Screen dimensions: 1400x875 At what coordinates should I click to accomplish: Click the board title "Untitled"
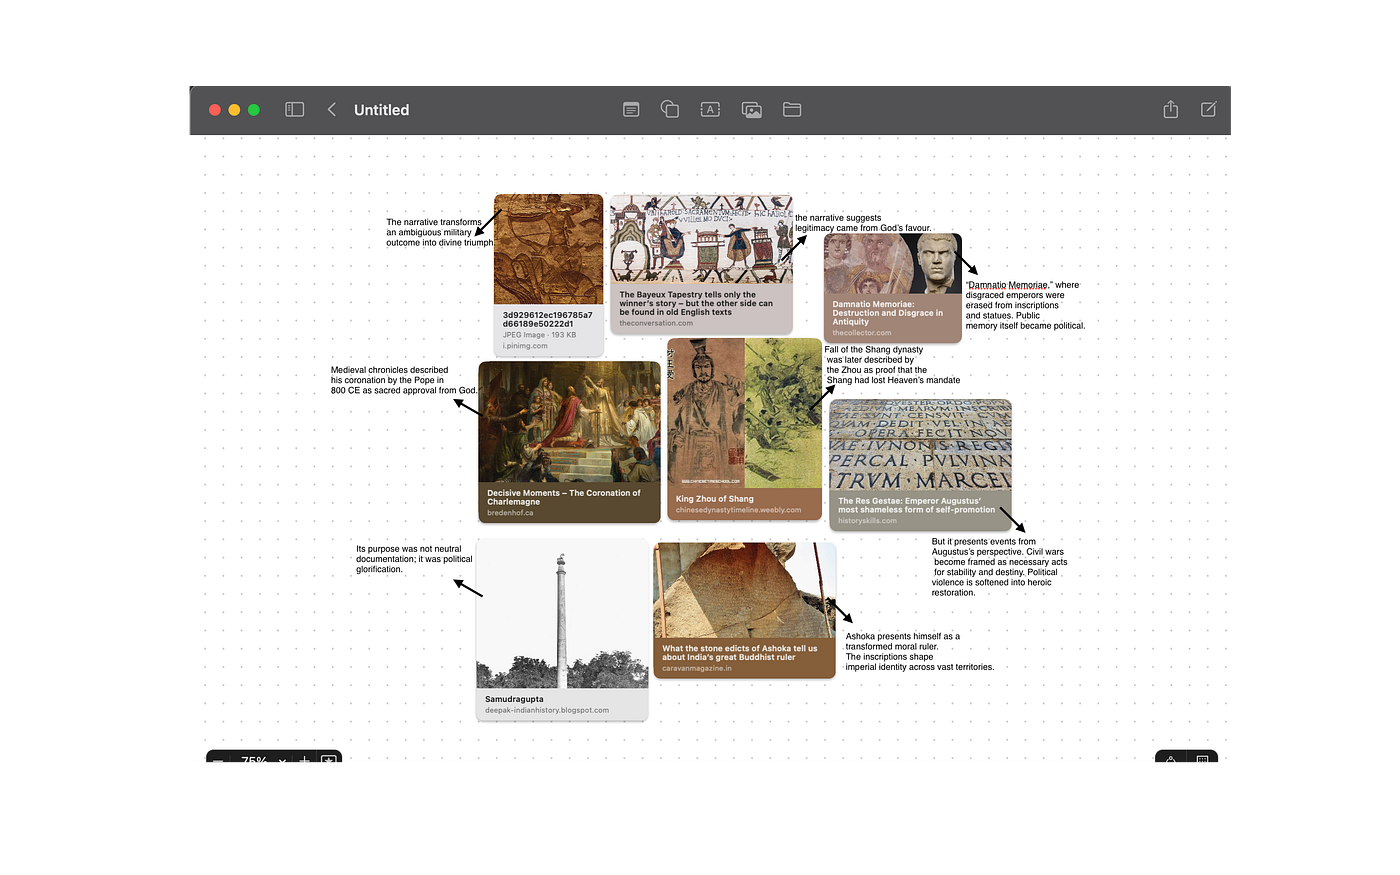tap(381, 110)
